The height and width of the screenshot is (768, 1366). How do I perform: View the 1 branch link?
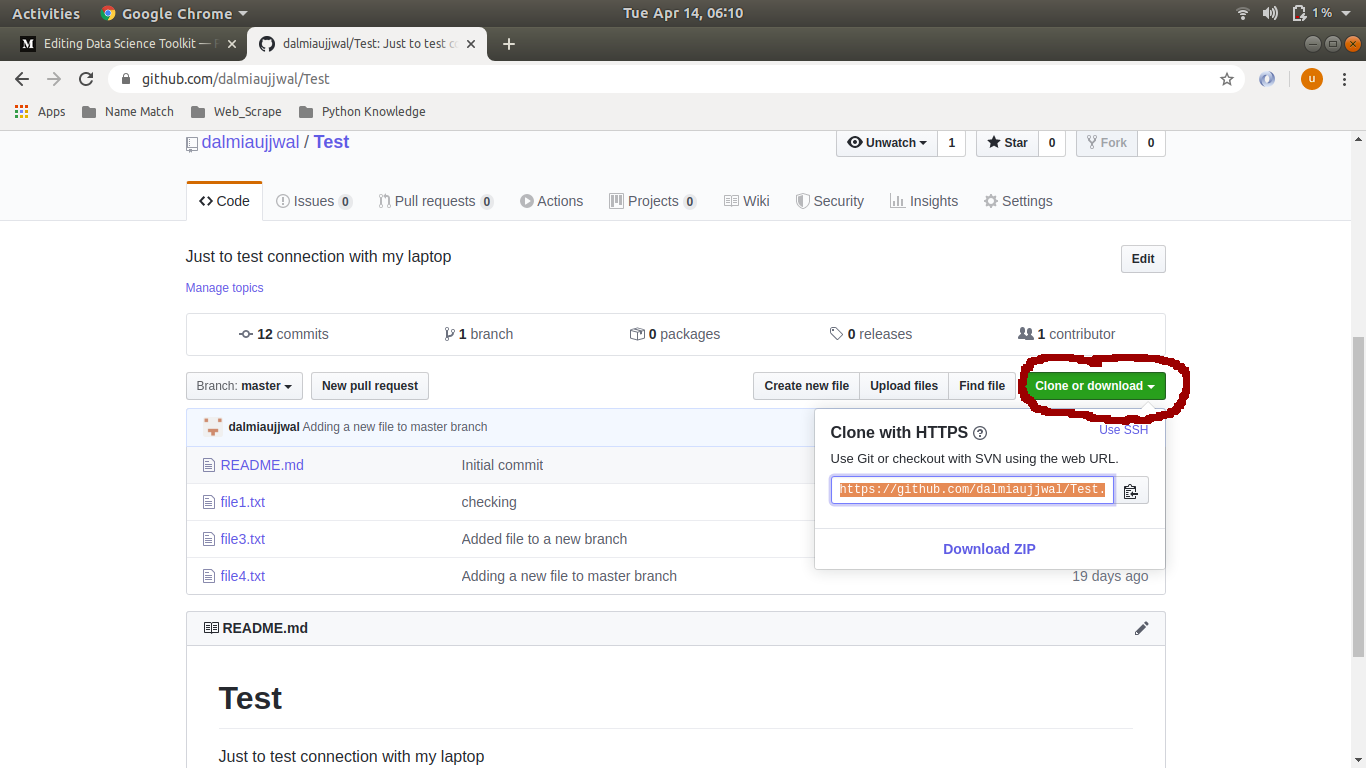point(479,334)
